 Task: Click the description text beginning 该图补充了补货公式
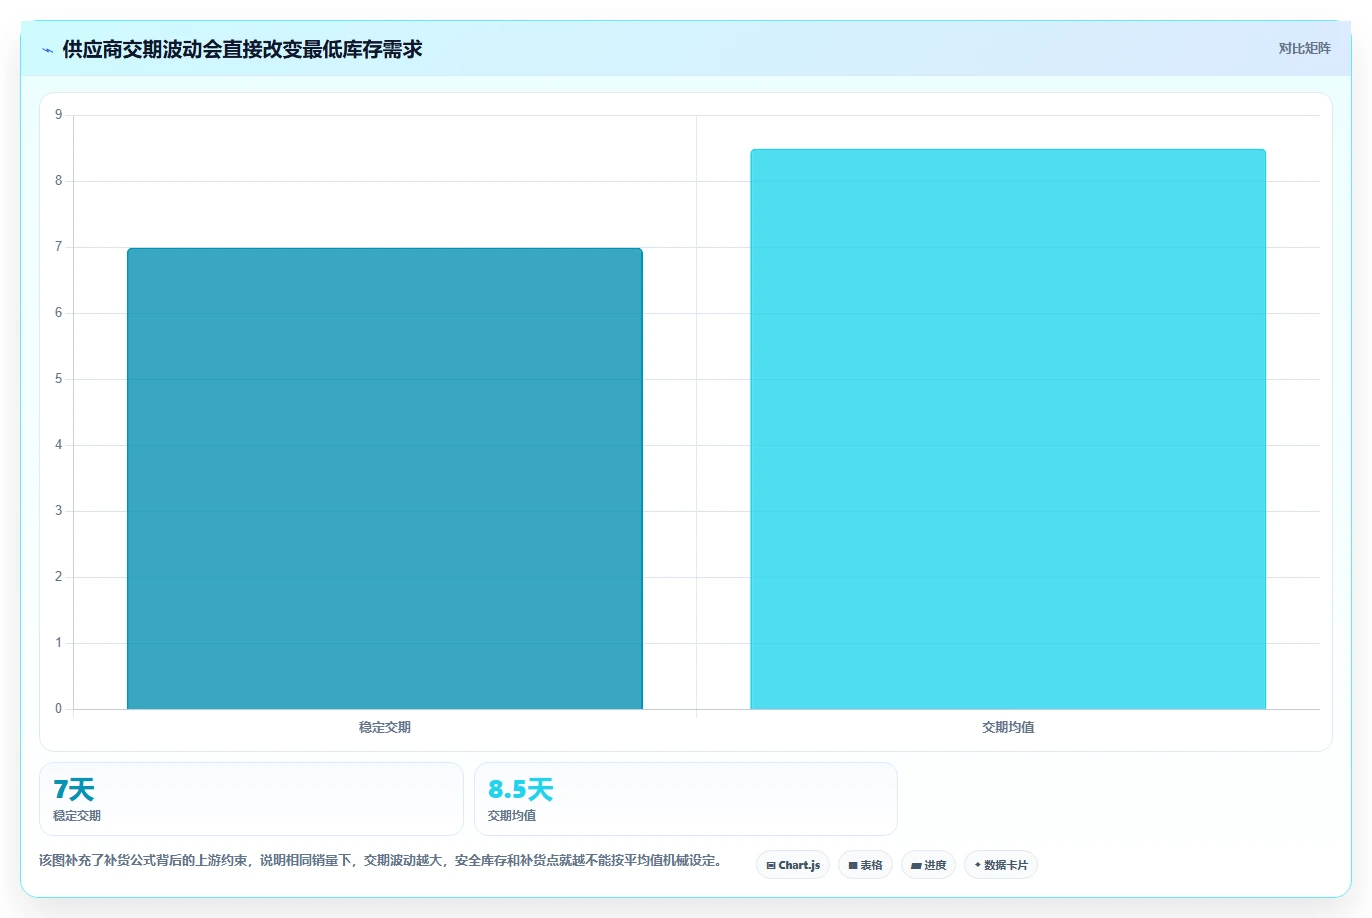[382, 860]
